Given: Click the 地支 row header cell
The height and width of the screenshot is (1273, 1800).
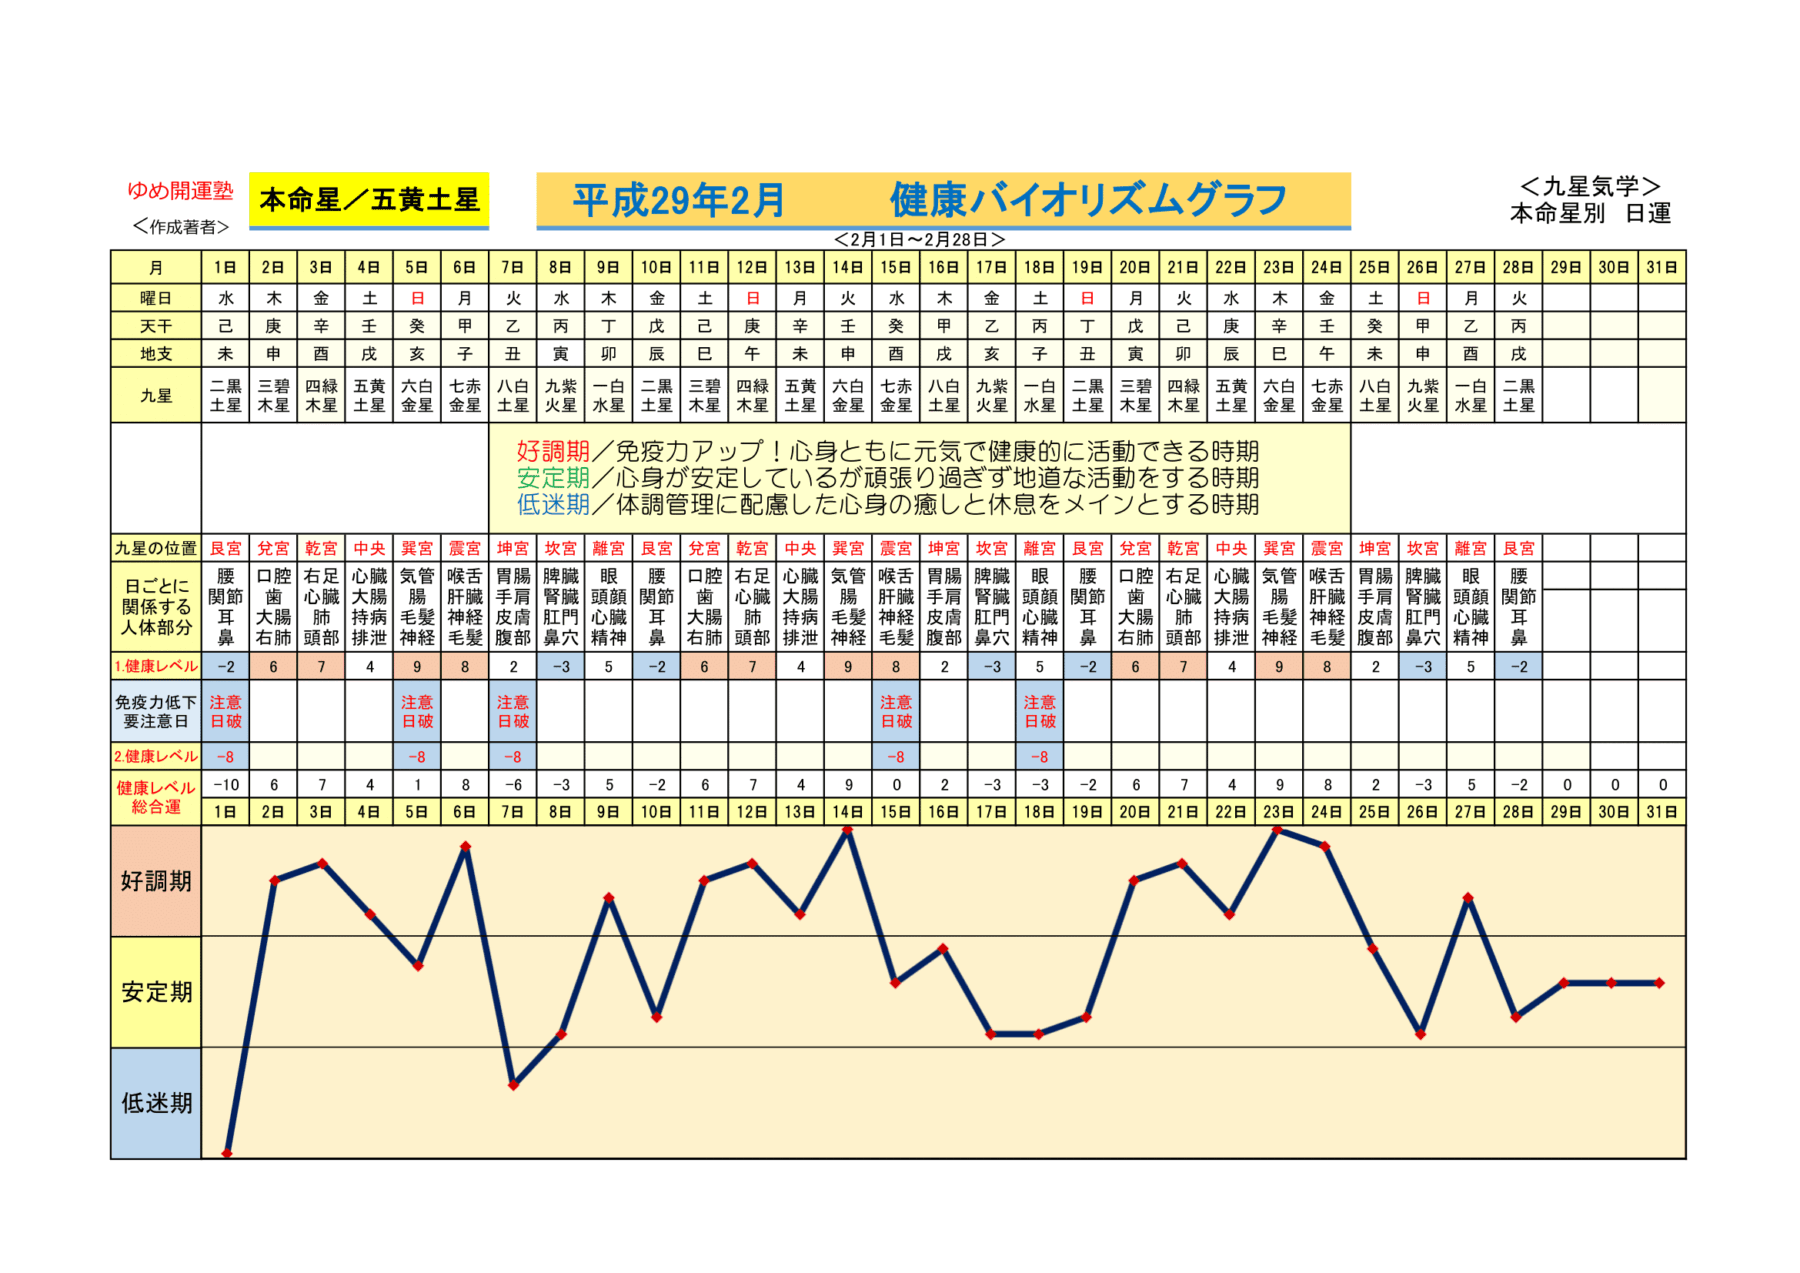Looking at the screenshot, I should click(156, 354).
